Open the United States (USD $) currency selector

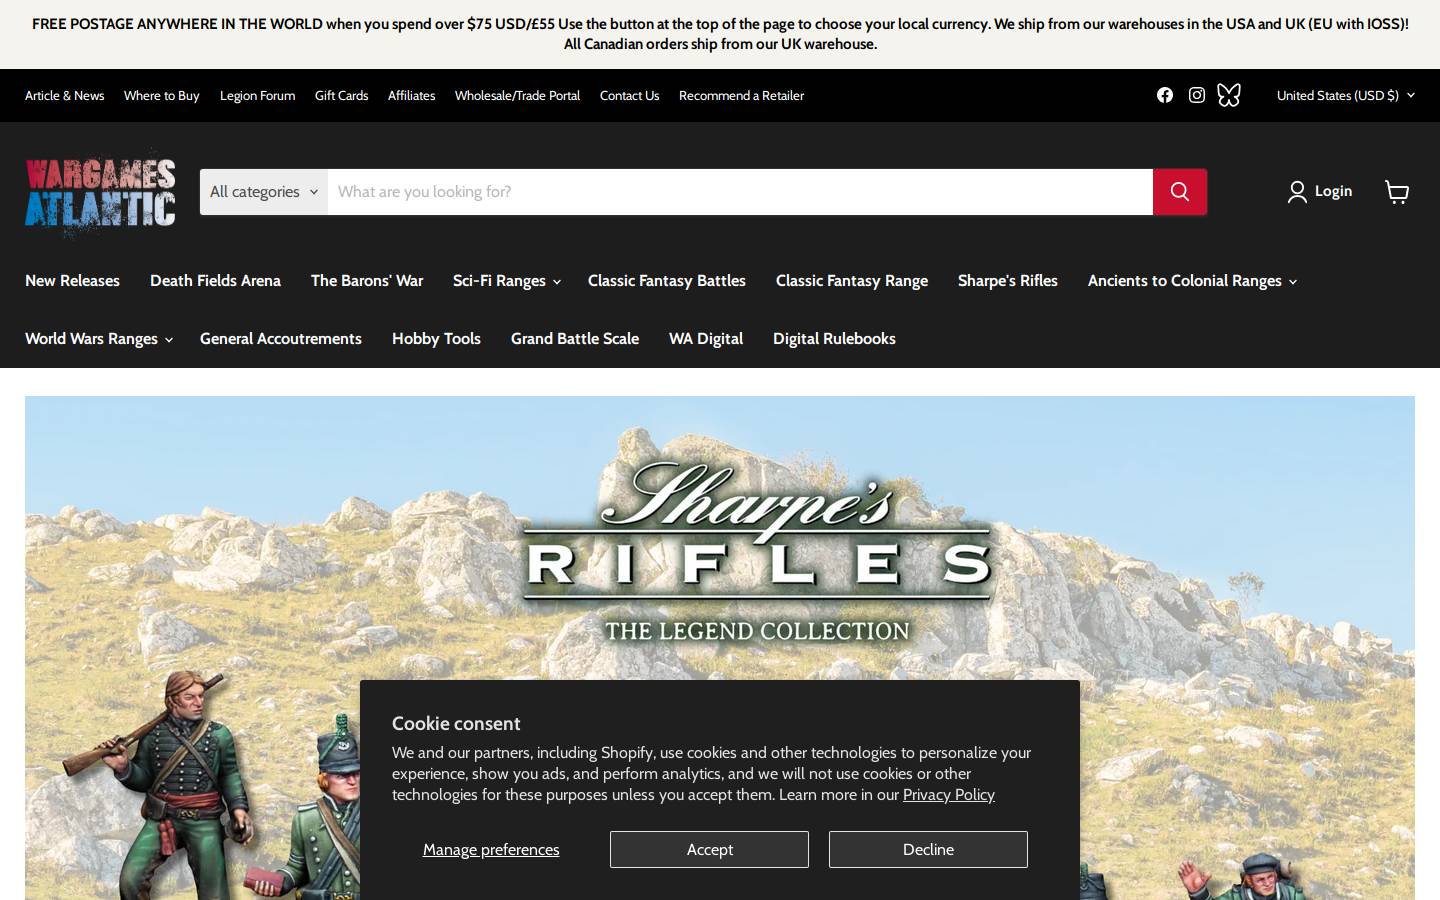point(1346,95)
